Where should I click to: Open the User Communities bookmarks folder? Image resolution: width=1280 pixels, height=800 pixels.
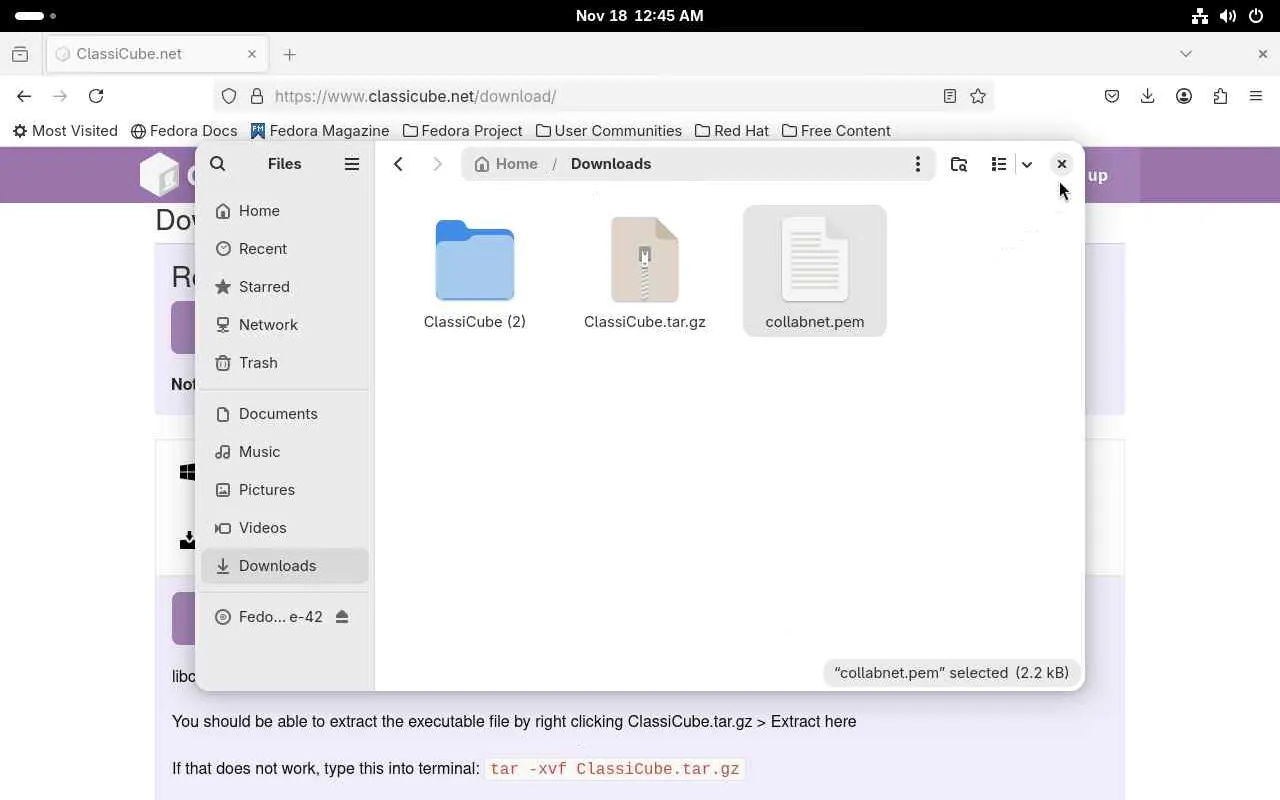tap(609, 131)
